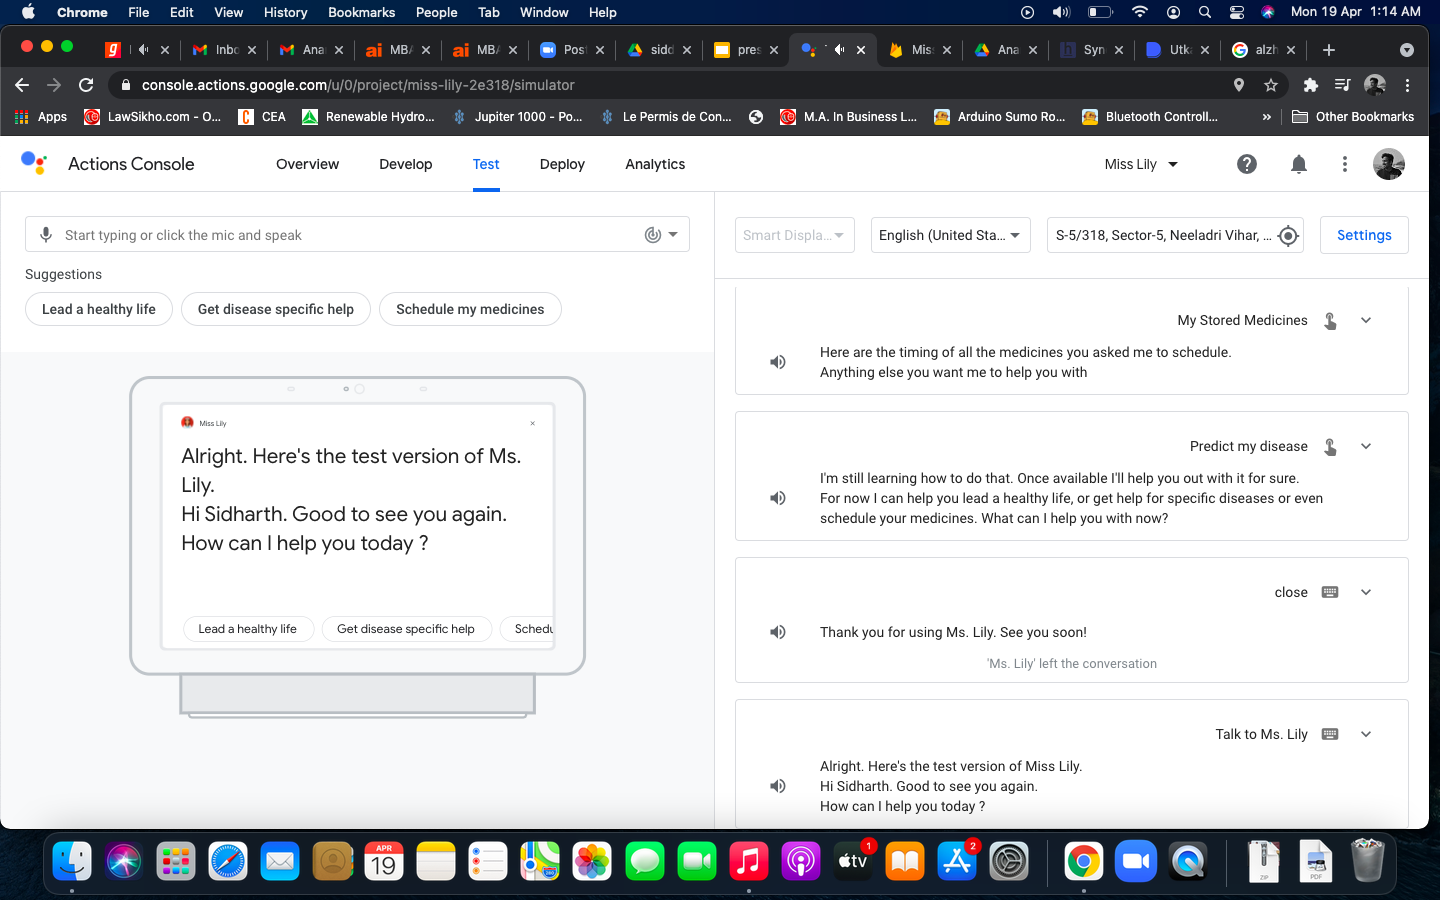The height and width of the screenshot is (900, 1440).
Task: Click the keyboard icon beside Talk to Ms. Lily
Action: point(1330,734)
